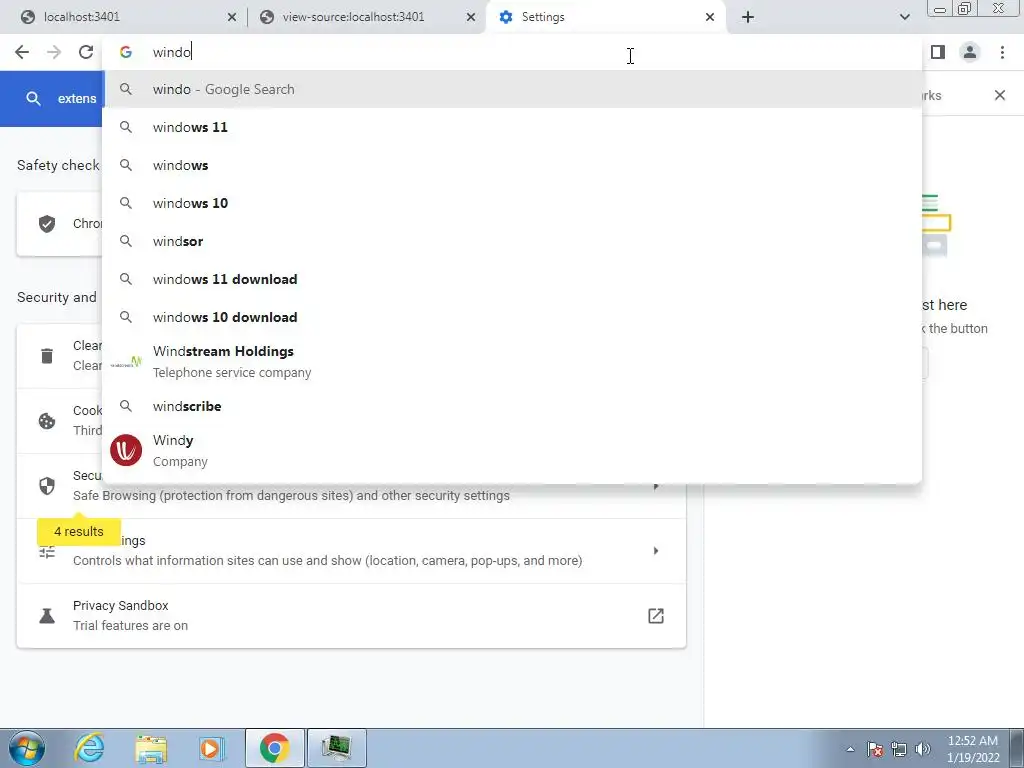This screenshot has height=768, width=1024.
Task: Expand the Site Settings row arrow
Action: click(656, 551)
